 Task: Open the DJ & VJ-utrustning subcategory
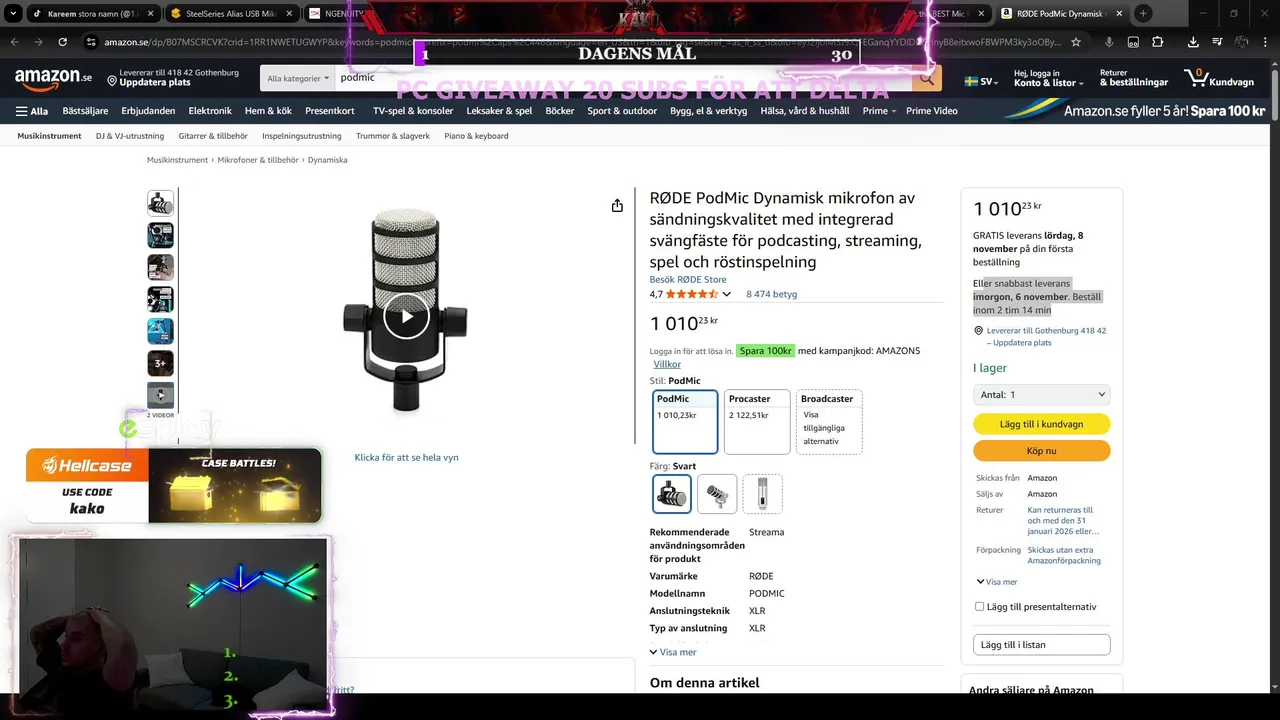coord(130,136)
